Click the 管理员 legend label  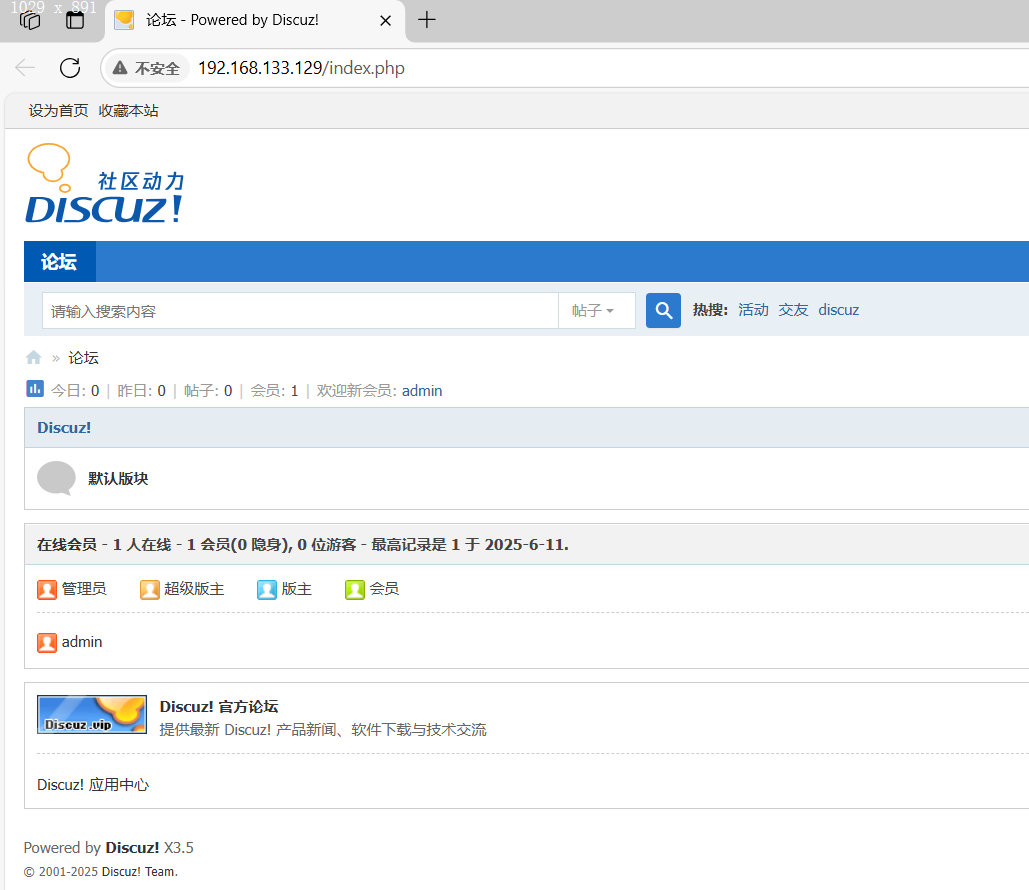tap(84, 589)
